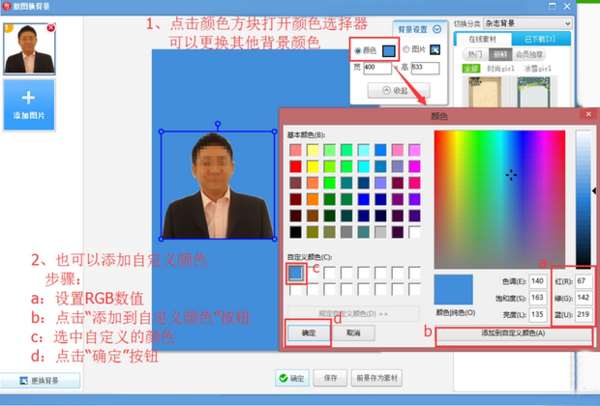Open the 杂志背景 category dropdown

(528, 23)
